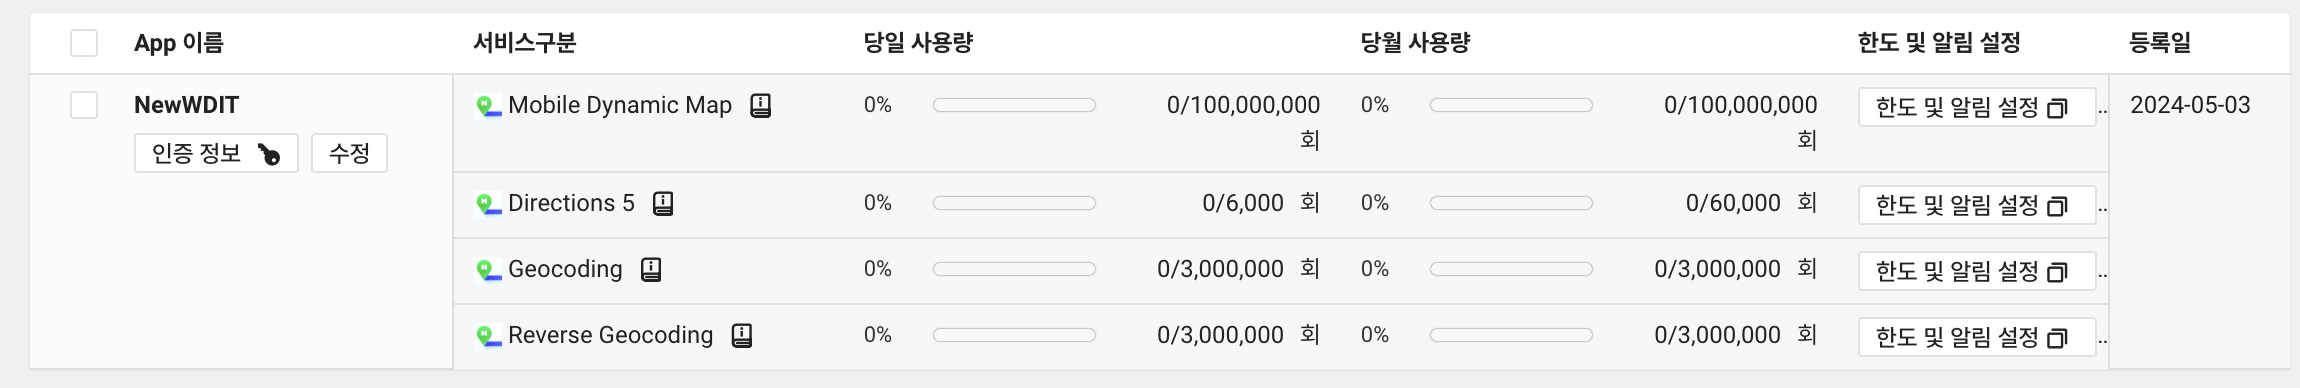Open 한도 및 알림 설정 for Reverse Geocoding

1977,337
